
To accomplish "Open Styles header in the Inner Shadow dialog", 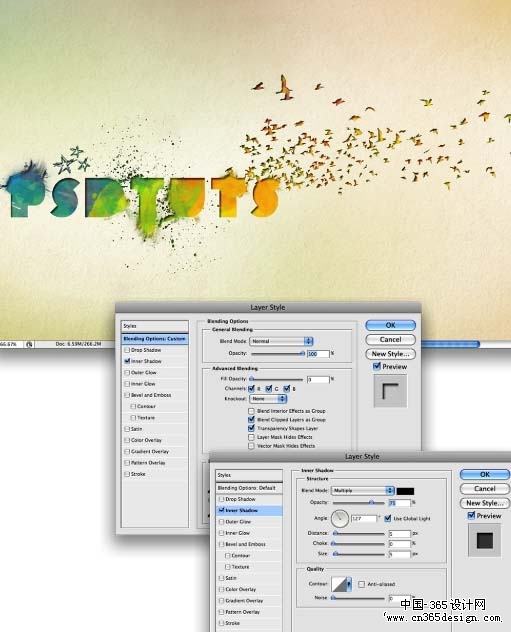I will [249, 475].
